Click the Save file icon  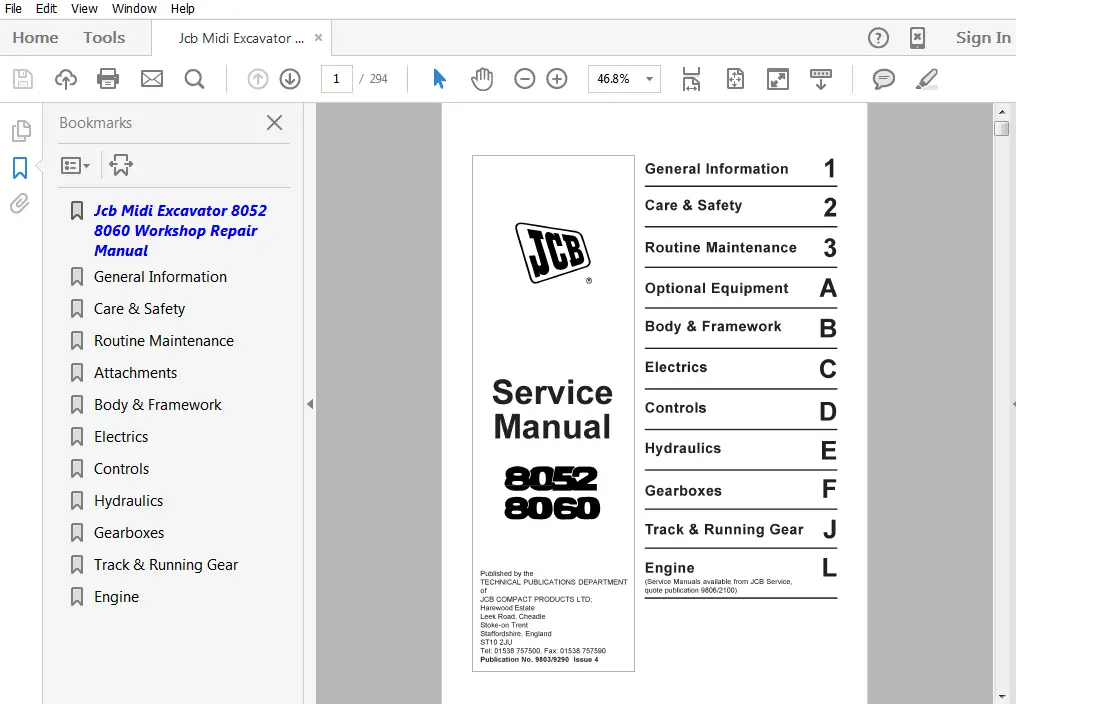click(x=23, y=78)
